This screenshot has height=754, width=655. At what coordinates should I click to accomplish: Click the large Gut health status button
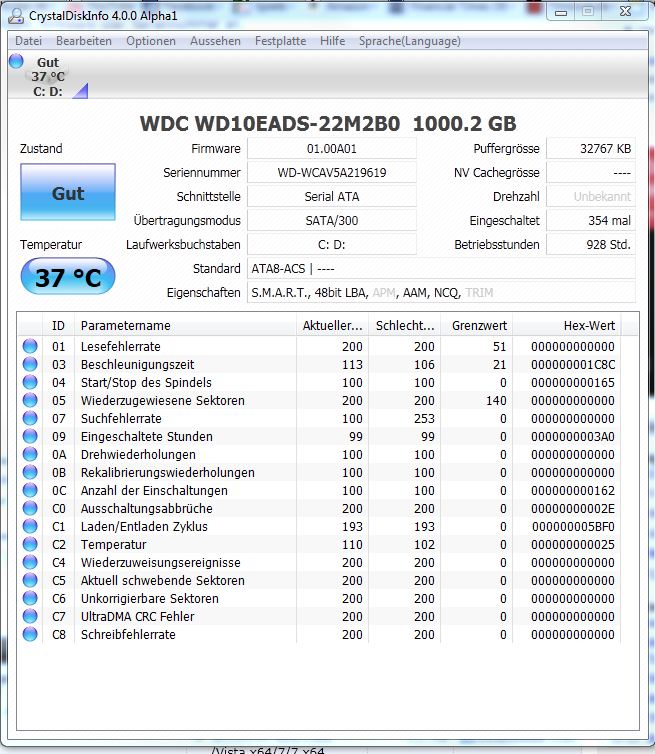(x=68, y=192)
